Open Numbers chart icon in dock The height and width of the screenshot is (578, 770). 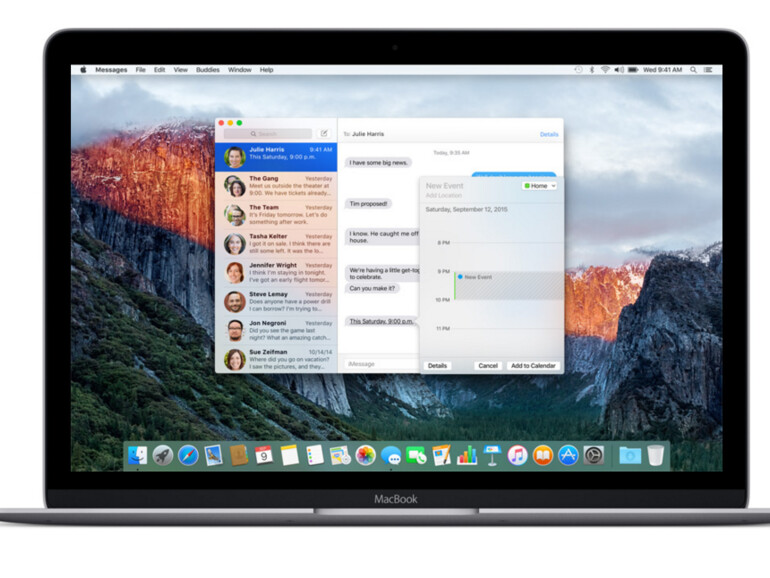467,455
